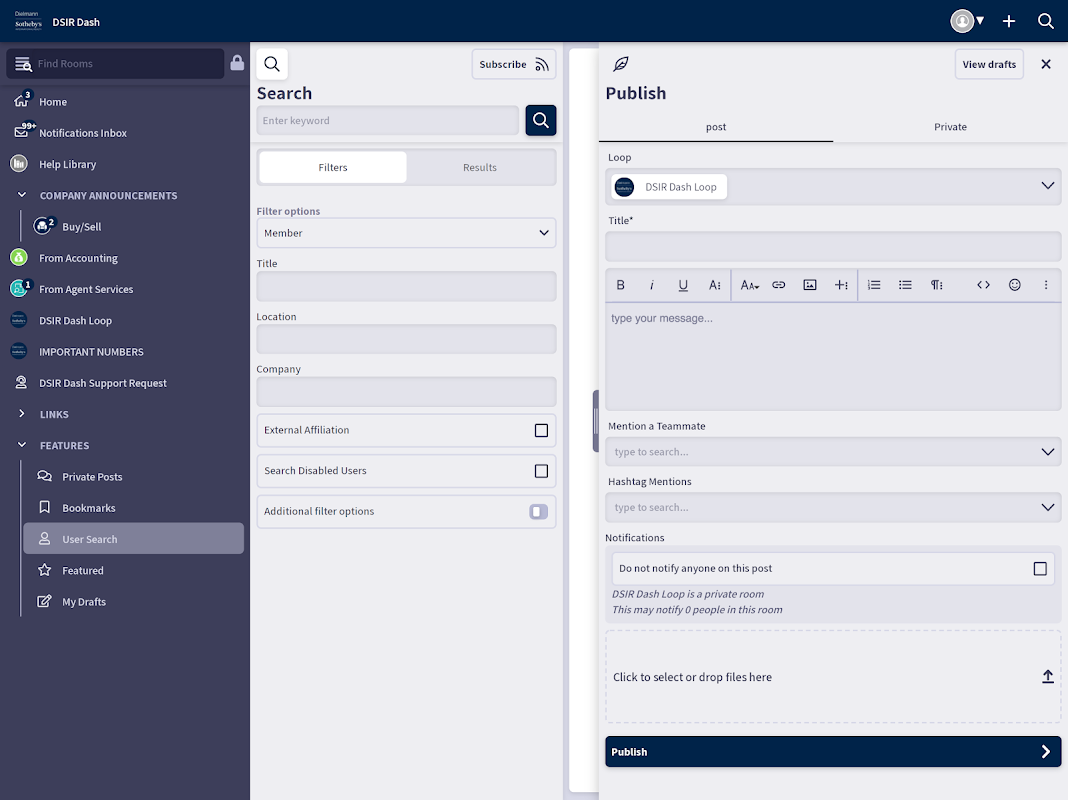Click the Subscribe button

point(514,64)
